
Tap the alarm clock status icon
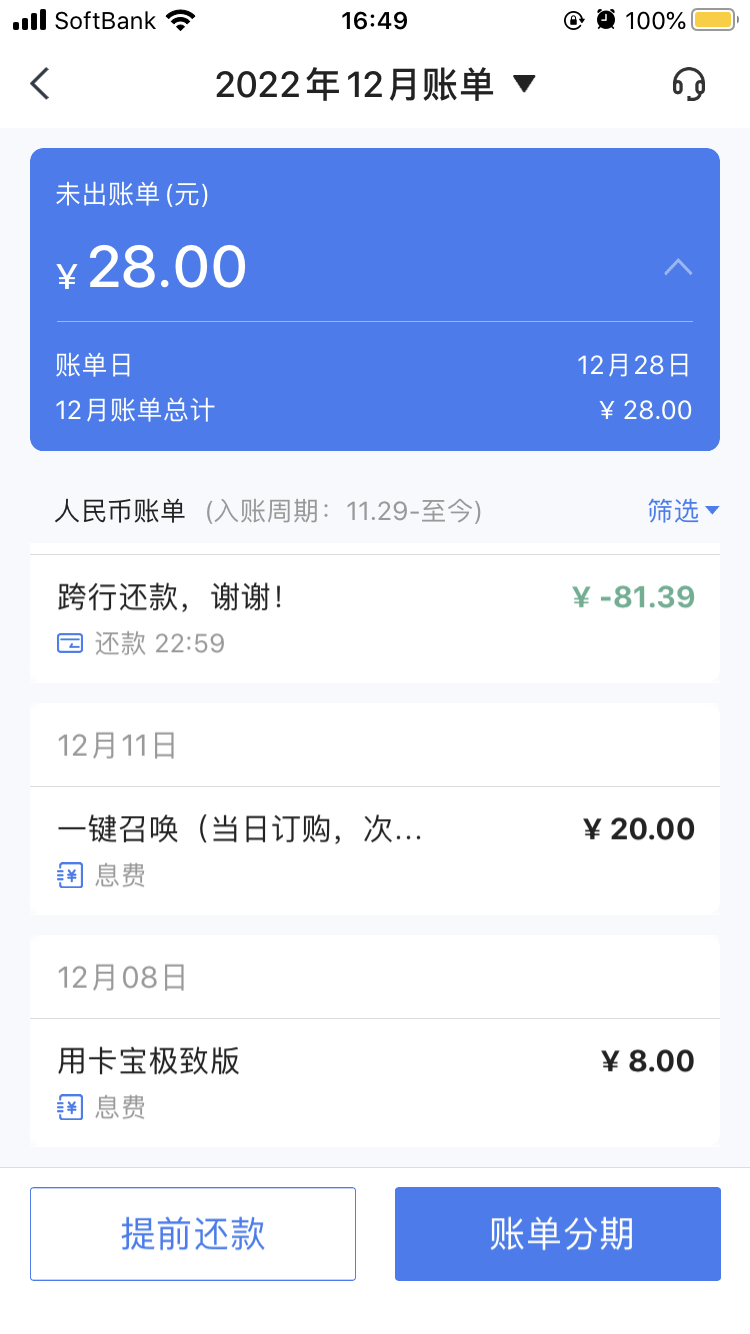pos(605,20)
